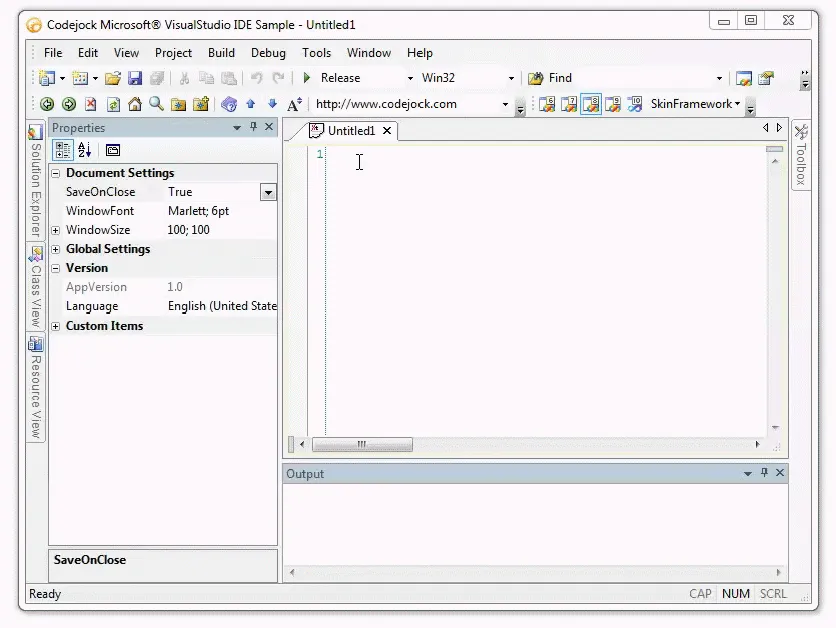Click the Cut scissors icon
The height and width of the screenshot is (628, 836).
(184, 78)
